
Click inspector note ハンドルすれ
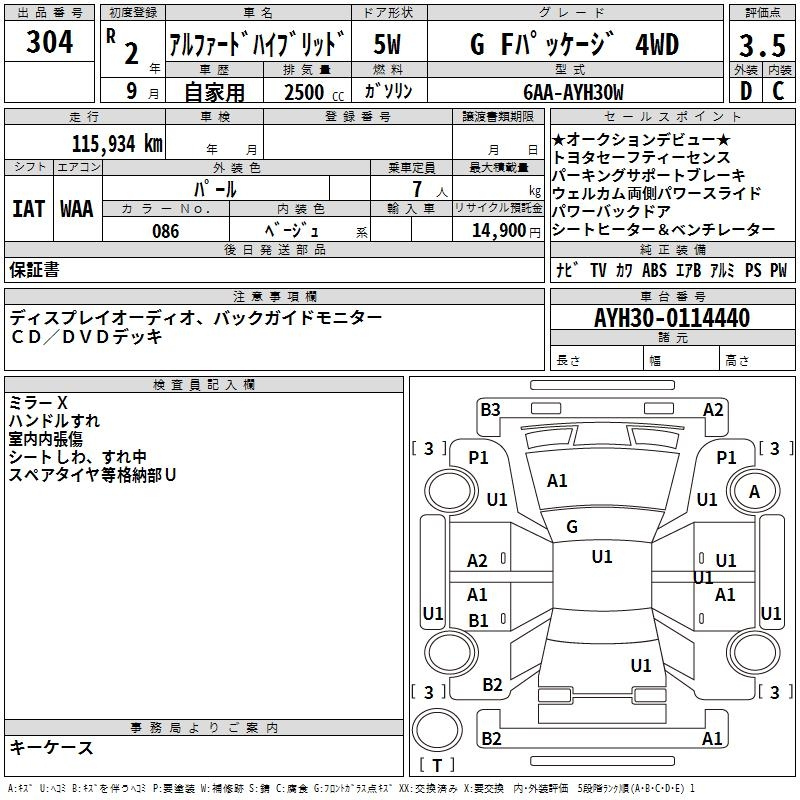point(54,420)
